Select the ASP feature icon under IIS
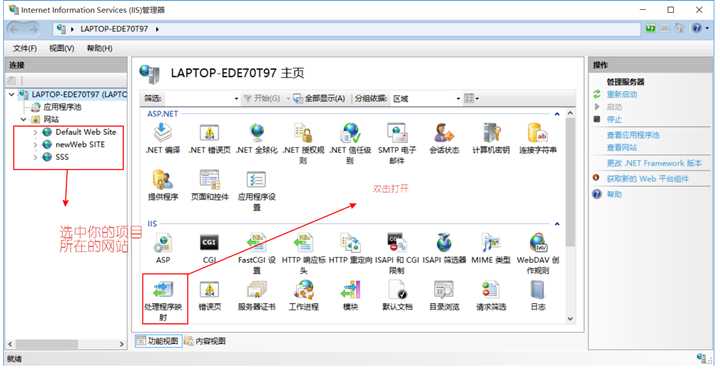Screen dimensions: 720x370 click(x=163, y=243)
